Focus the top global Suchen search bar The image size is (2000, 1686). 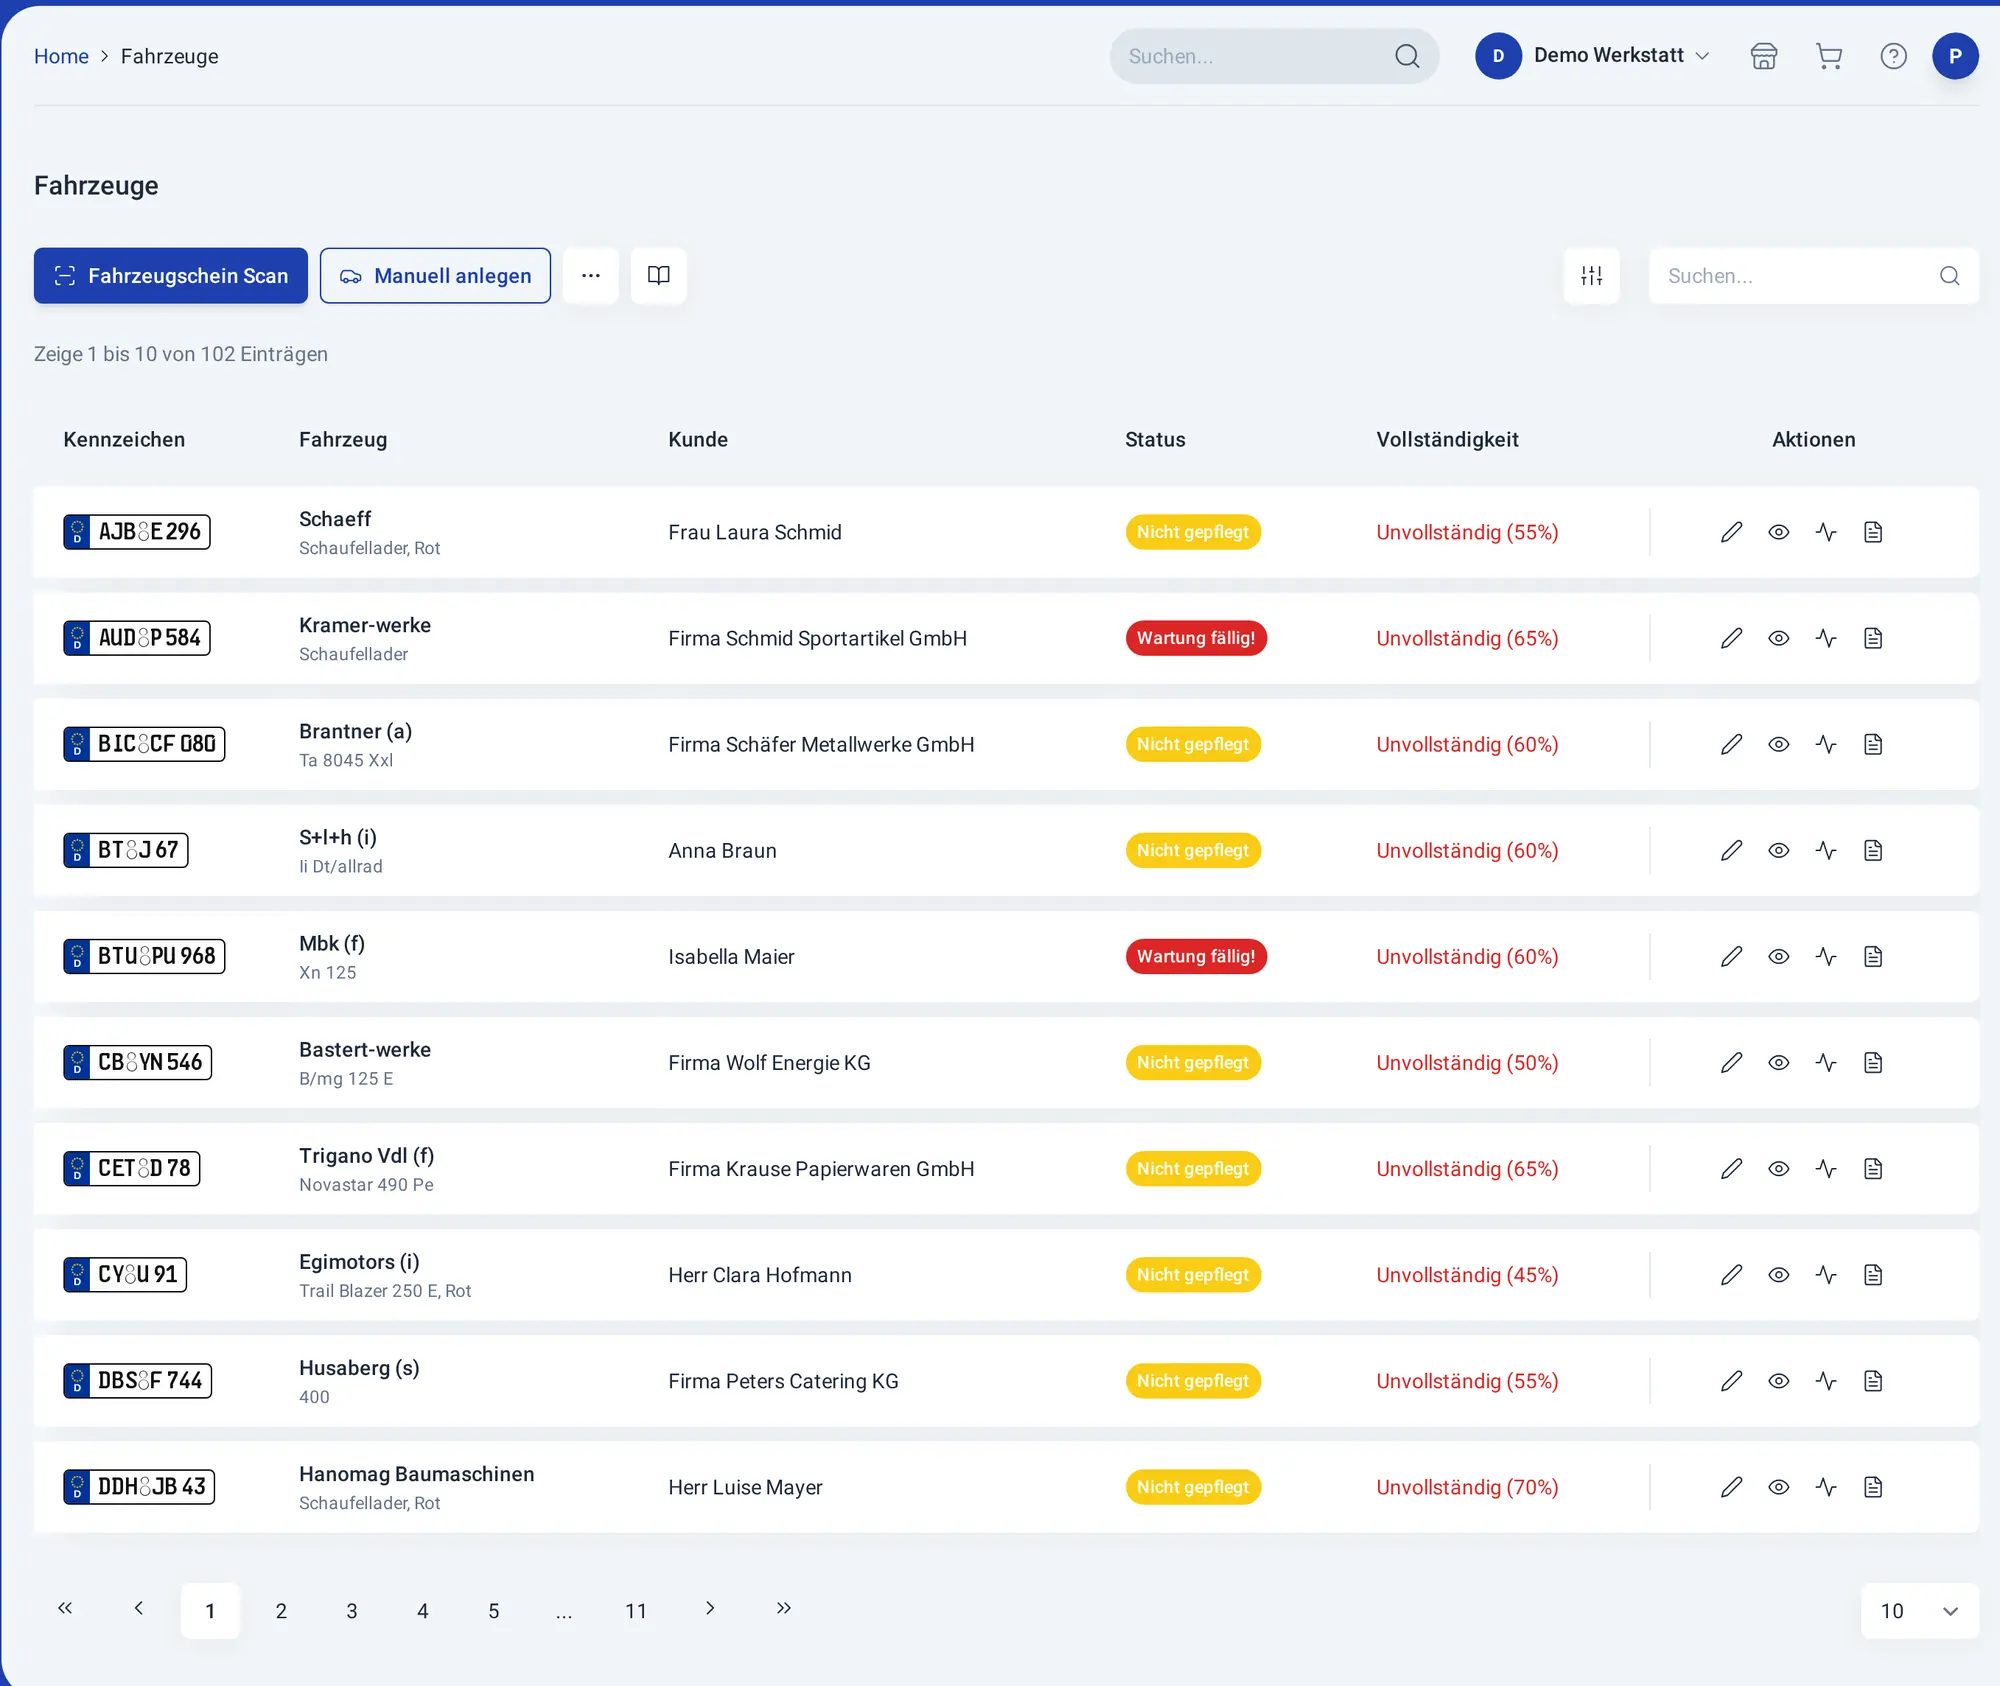[x=1274, y=56]
